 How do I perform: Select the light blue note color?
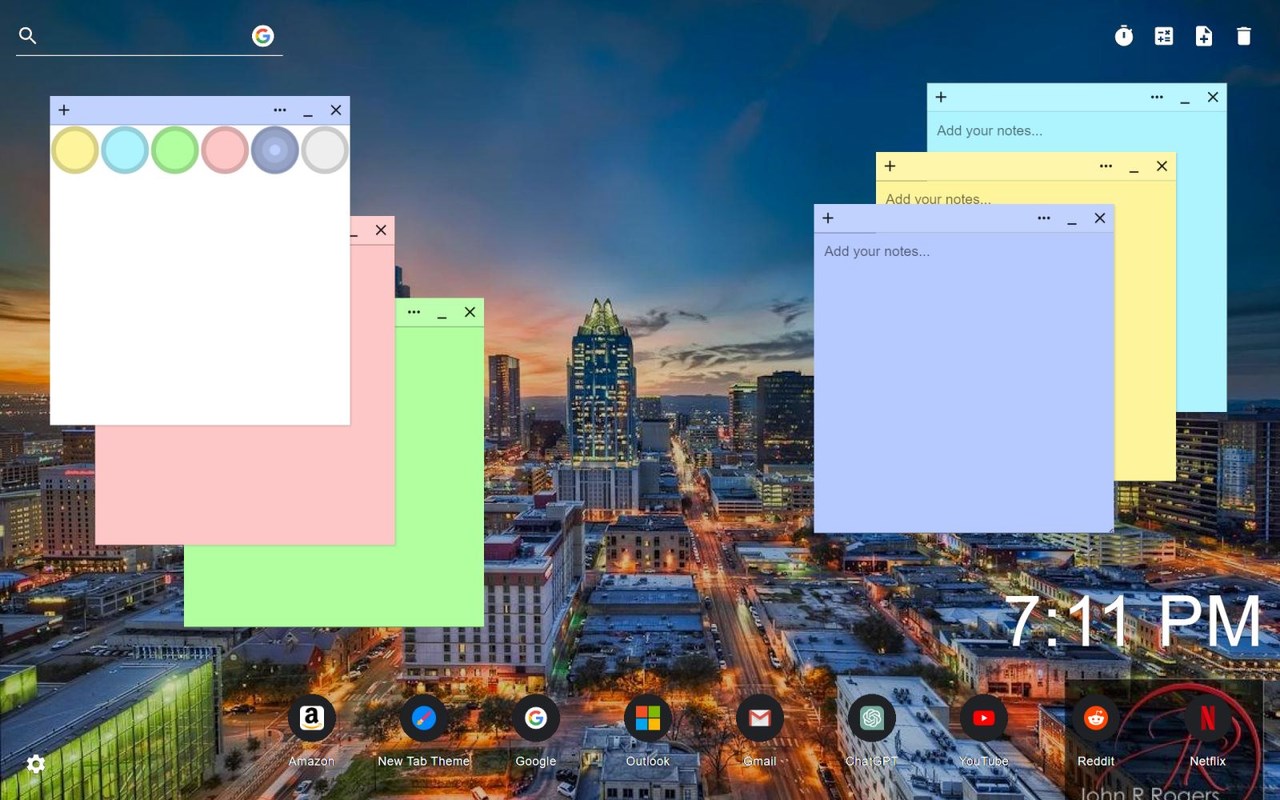[125, 150]
